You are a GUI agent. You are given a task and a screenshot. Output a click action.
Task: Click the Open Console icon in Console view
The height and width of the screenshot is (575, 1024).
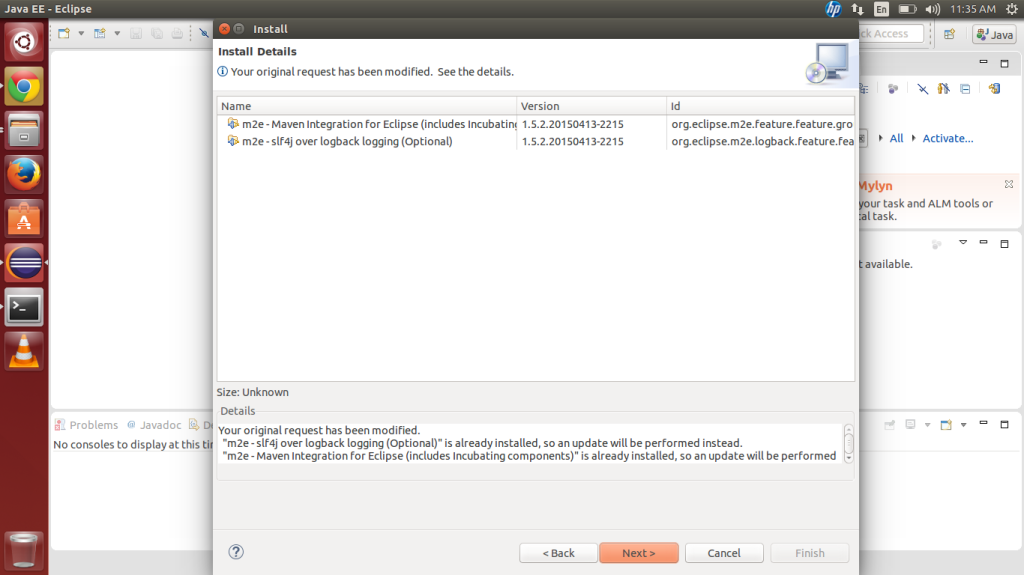click(x=946, y=425)
